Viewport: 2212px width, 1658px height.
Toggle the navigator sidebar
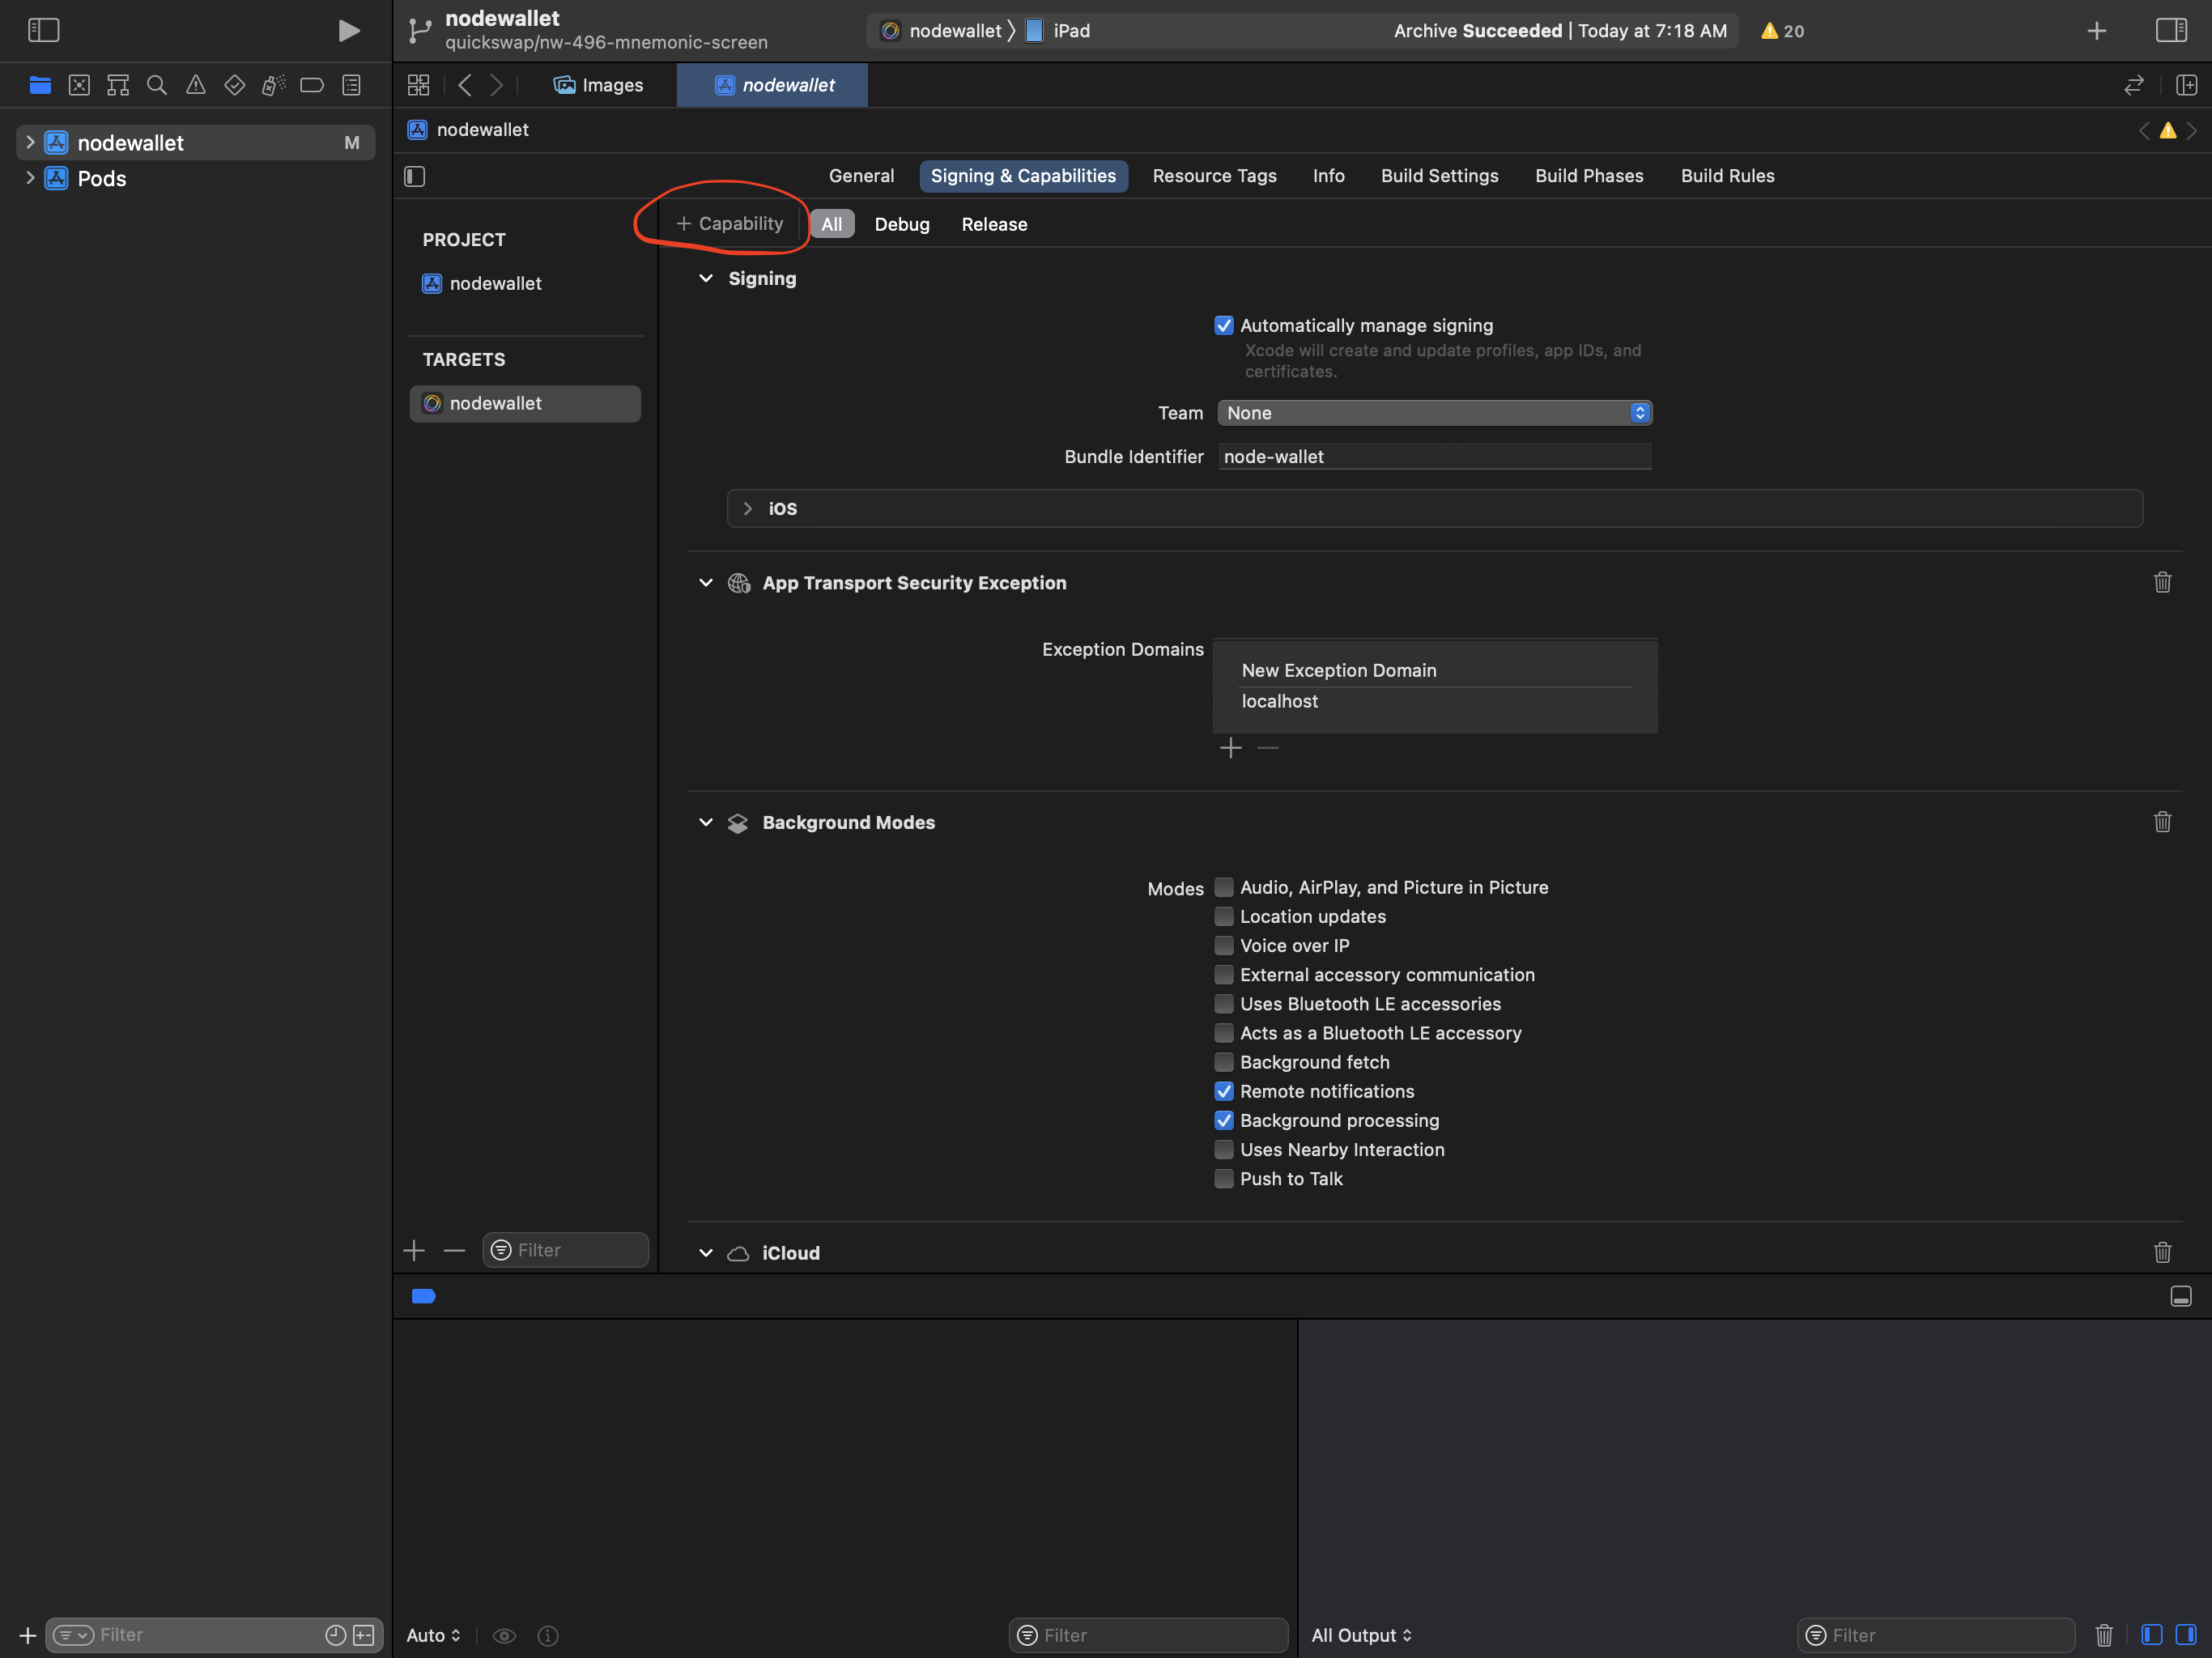(x=43, y=31)
